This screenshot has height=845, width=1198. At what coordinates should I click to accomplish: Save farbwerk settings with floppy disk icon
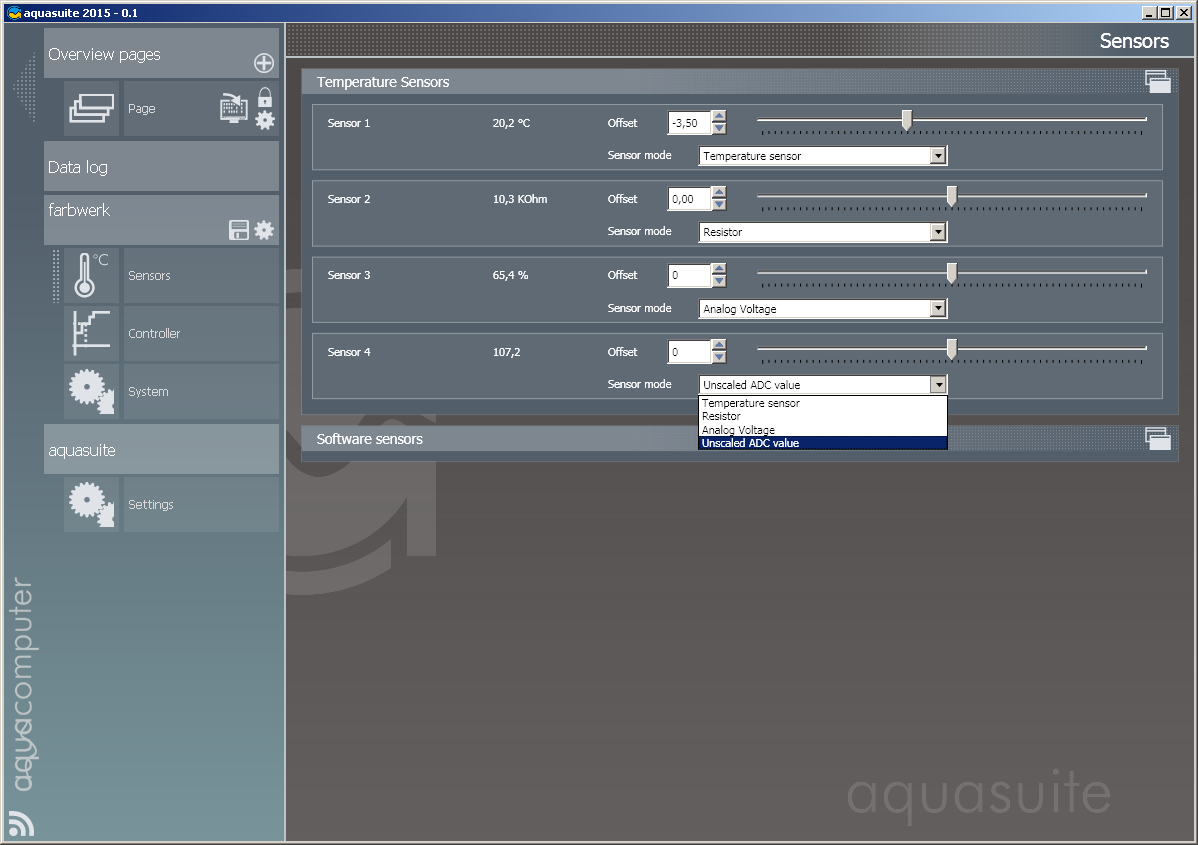[x=239, y=230]
